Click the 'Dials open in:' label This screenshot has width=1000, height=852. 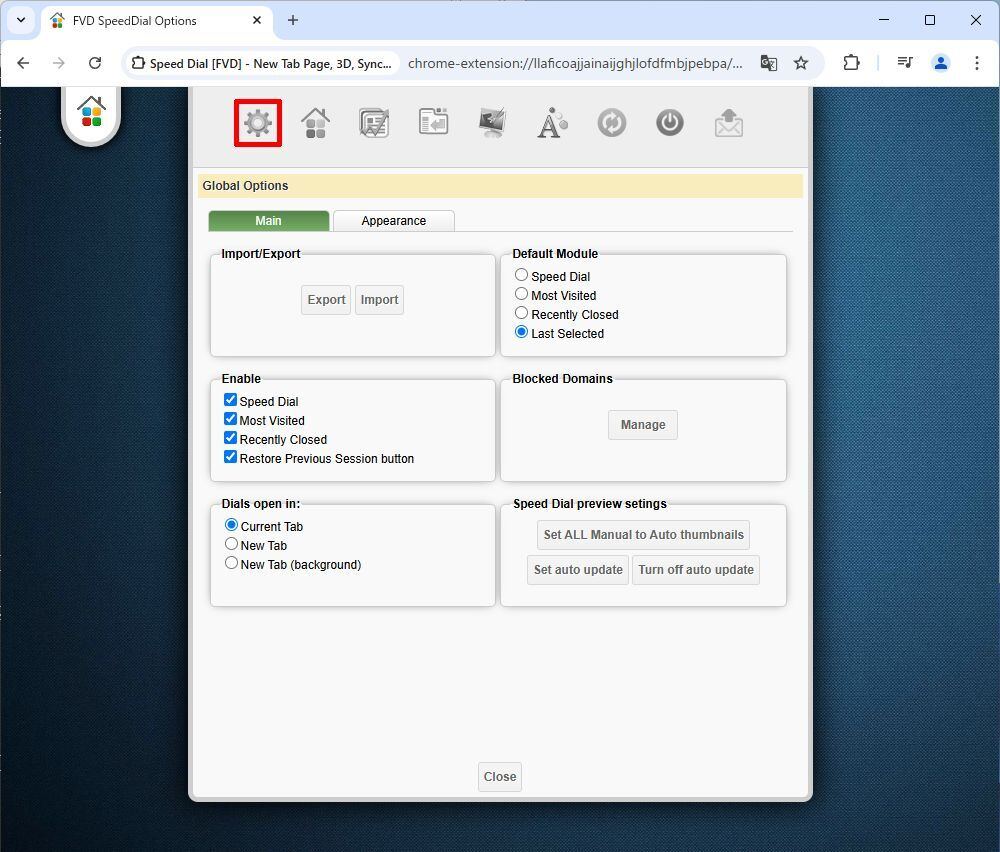pos(261,504)
